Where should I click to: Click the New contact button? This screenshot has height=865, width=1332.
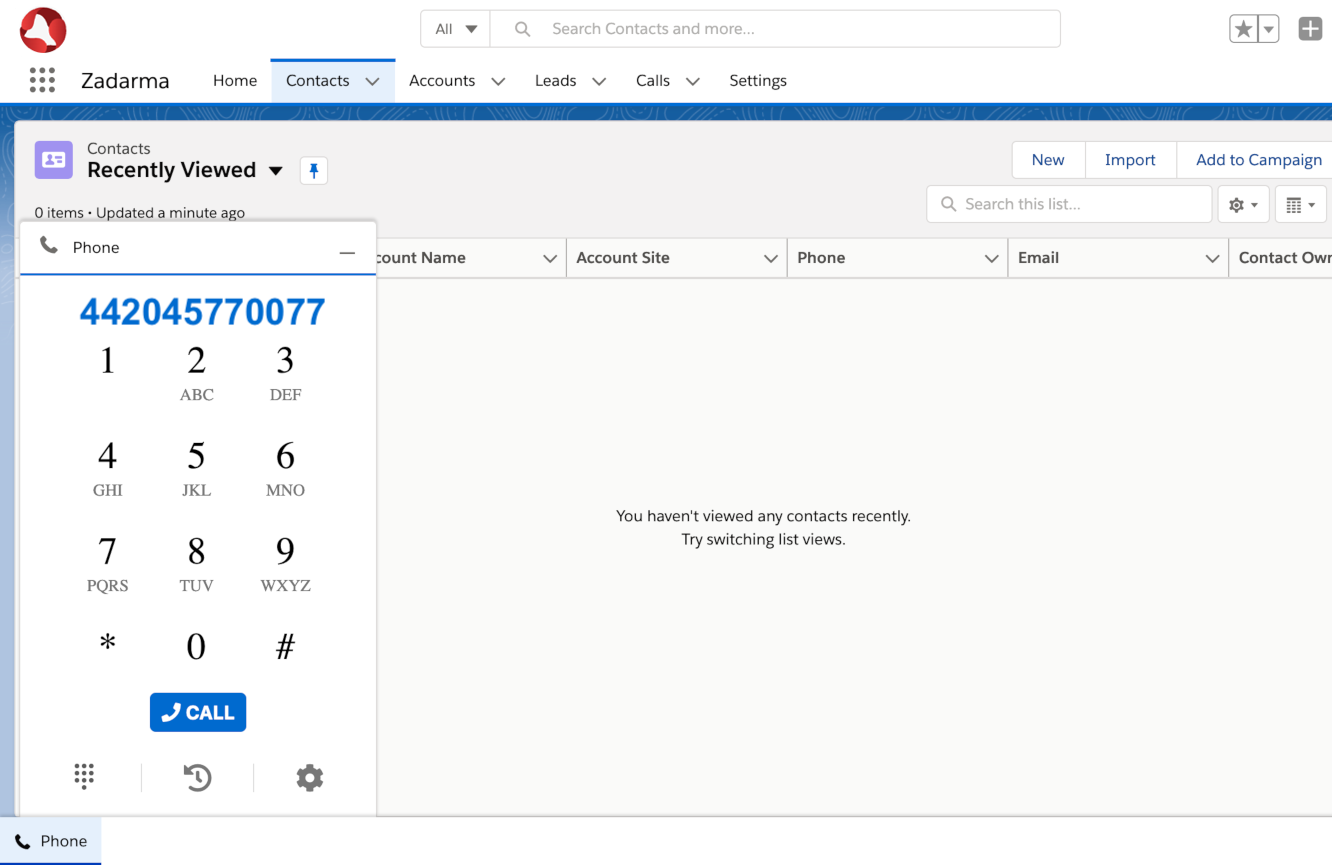(1047, 160)
